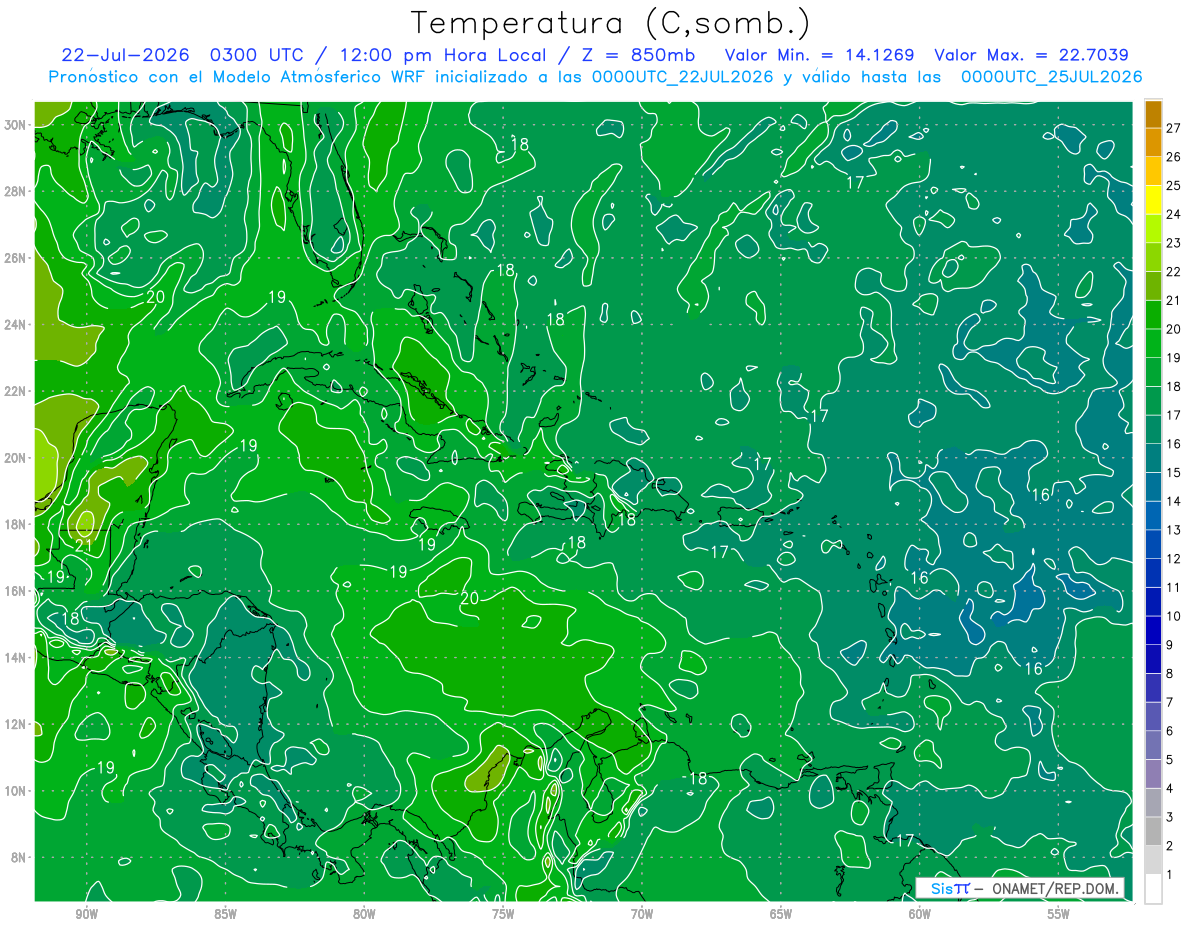This screenshot has width=1200, height=927.
Task: Click the '22N' latitude label
Action: (x=17, y=391)
